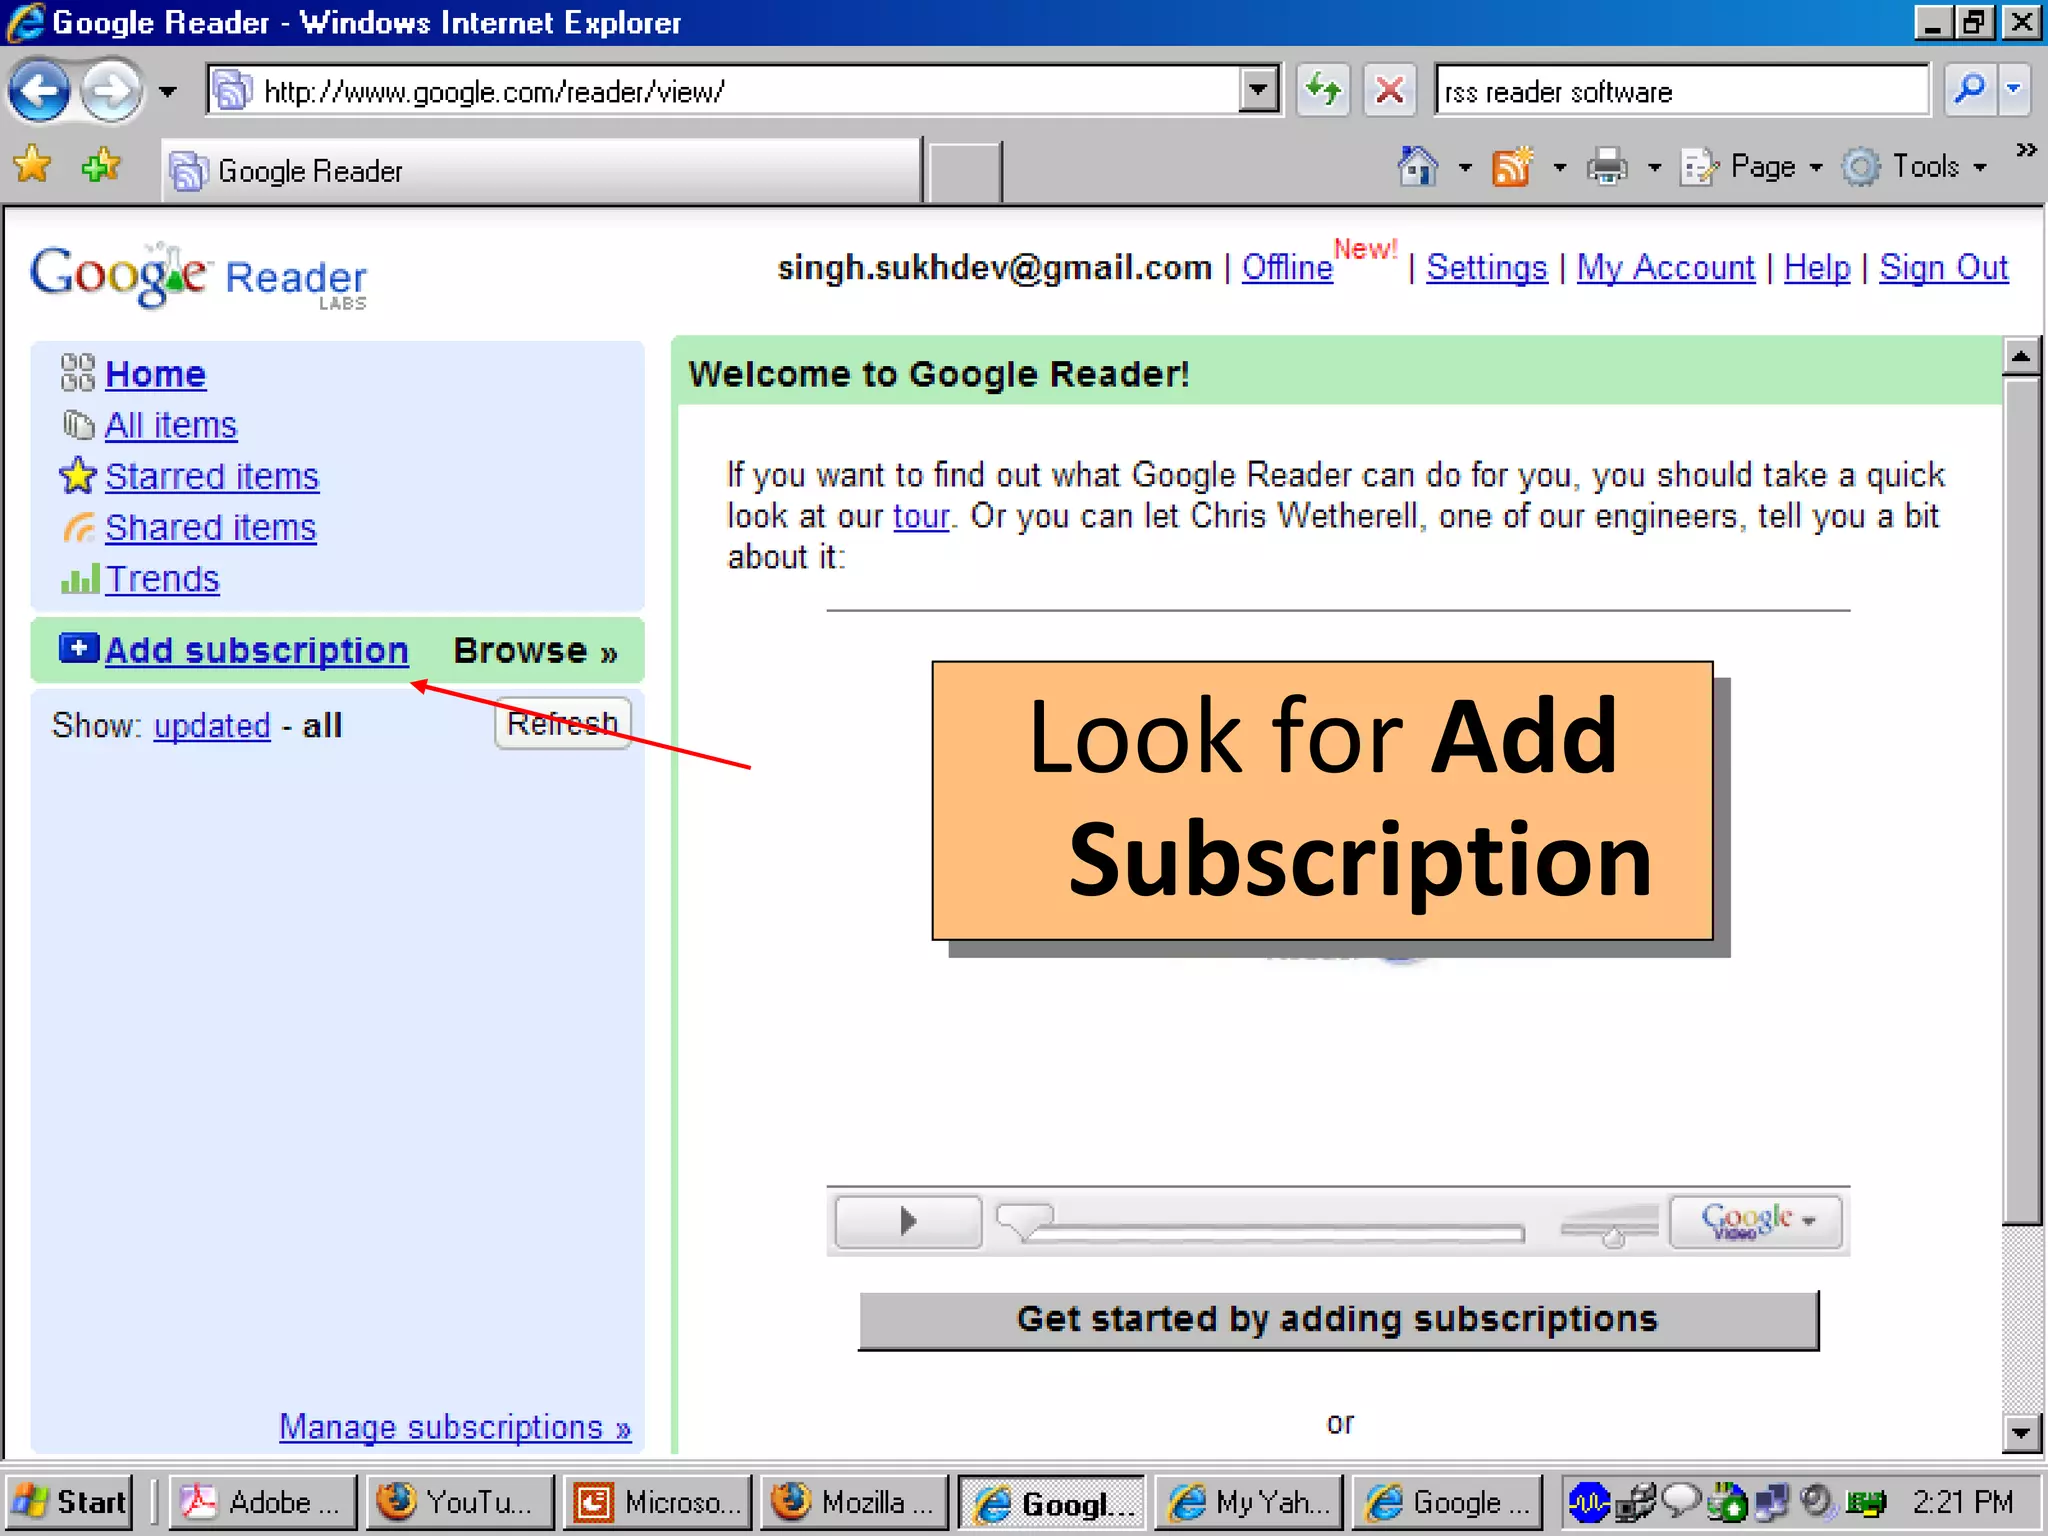Image resolution: width=2048 pixels, height=1536 pixels.
Task: Play the Google Reader intro video
Action: (x=908, y=1221)
